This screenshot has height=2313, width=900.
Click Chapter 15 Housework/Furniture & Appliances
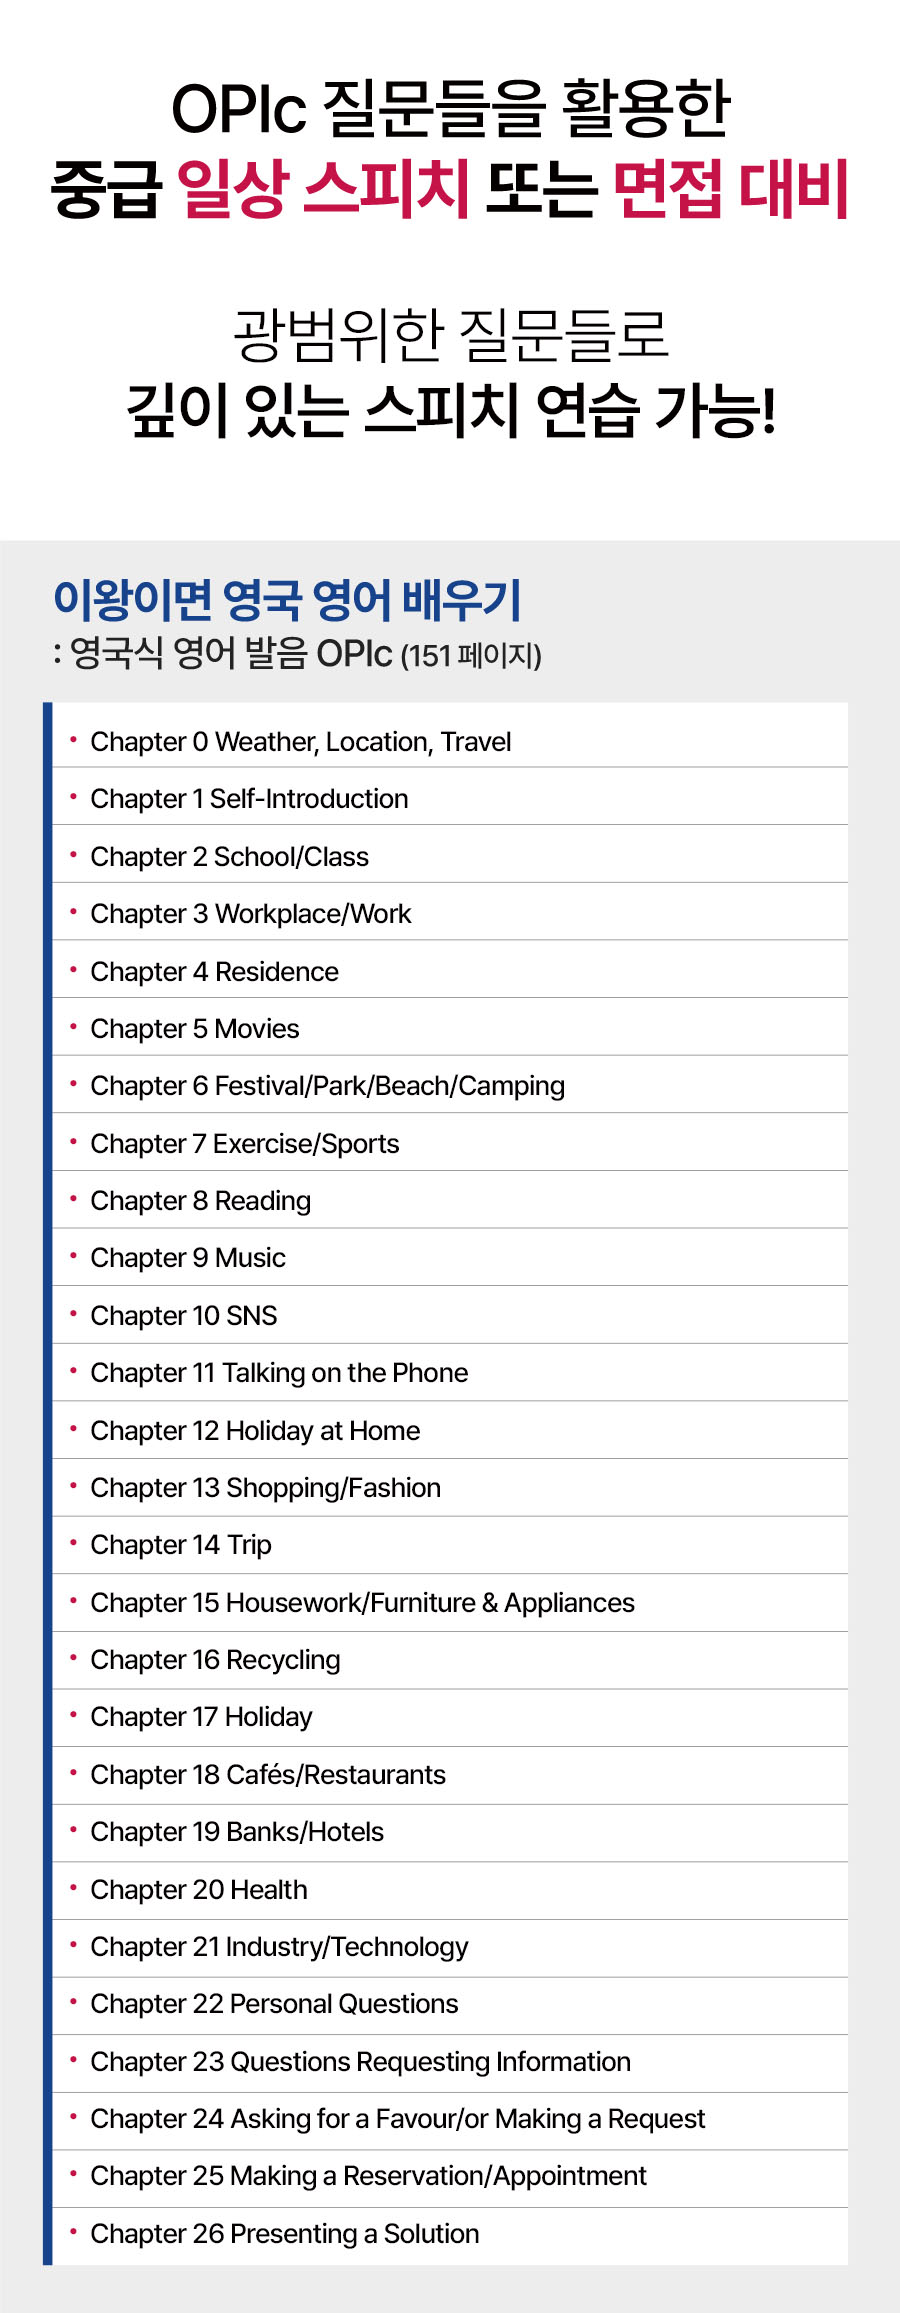click(362, 1603)
